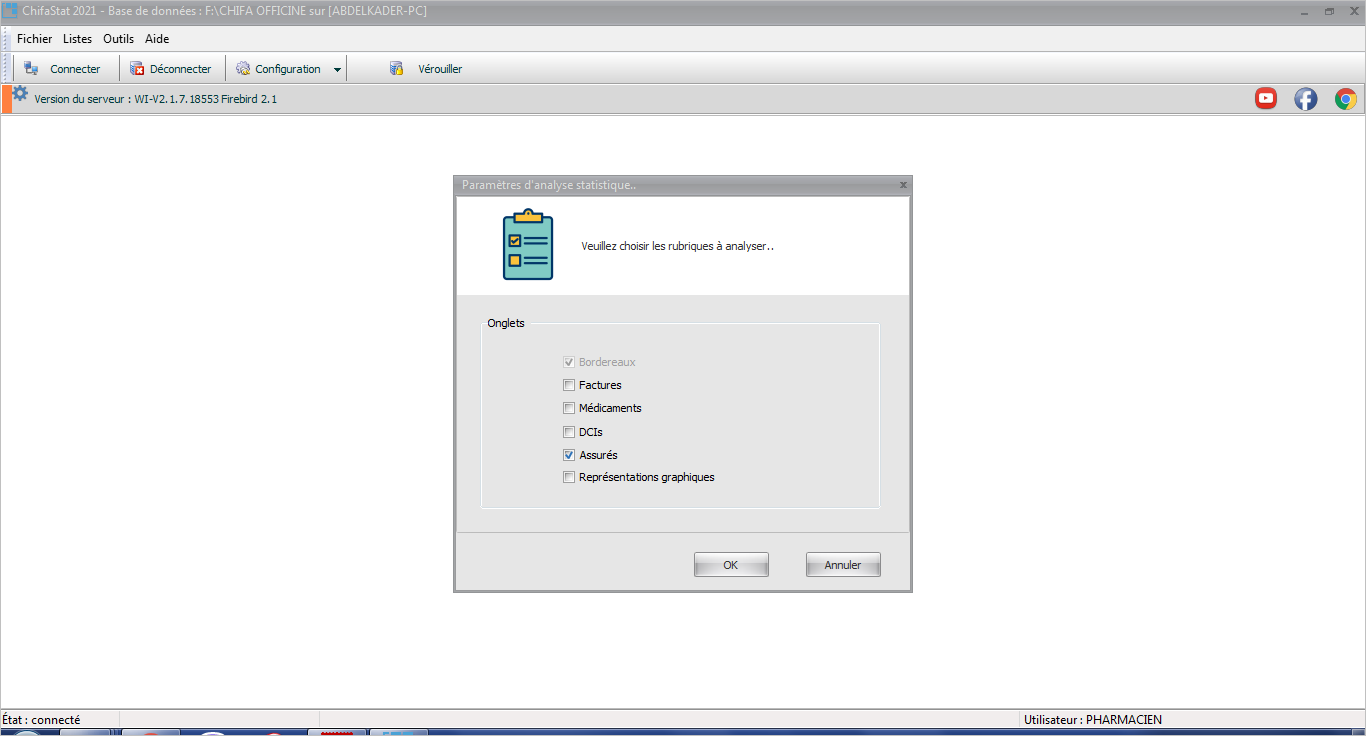Open the Chrome icon link
The height and width of the screenshot is (736, 1366).
point(1346,98)
